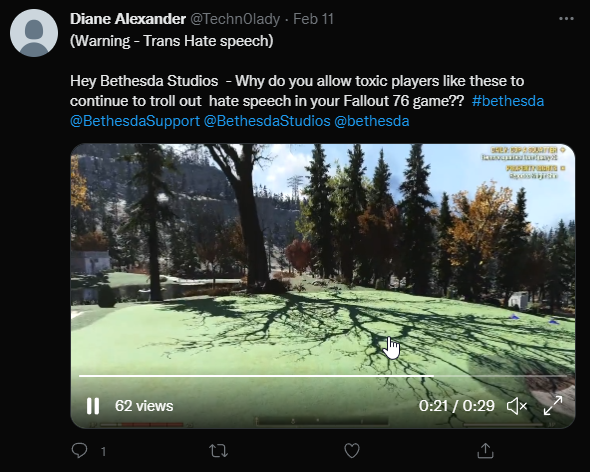Viewport: 590px width, 472px height.
Task: Expand the video to fullscreen
Action: click(553, 406)
